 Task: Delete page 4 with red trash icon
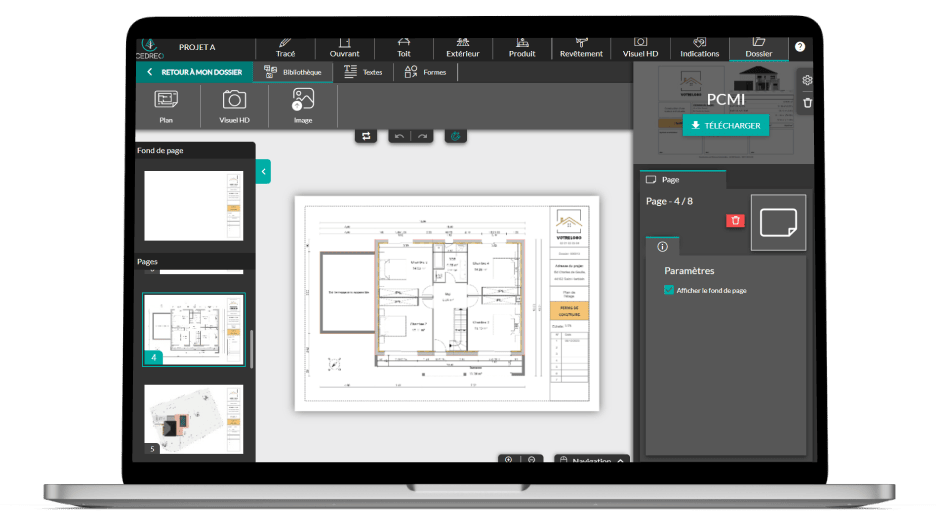(x=735, y=220)
